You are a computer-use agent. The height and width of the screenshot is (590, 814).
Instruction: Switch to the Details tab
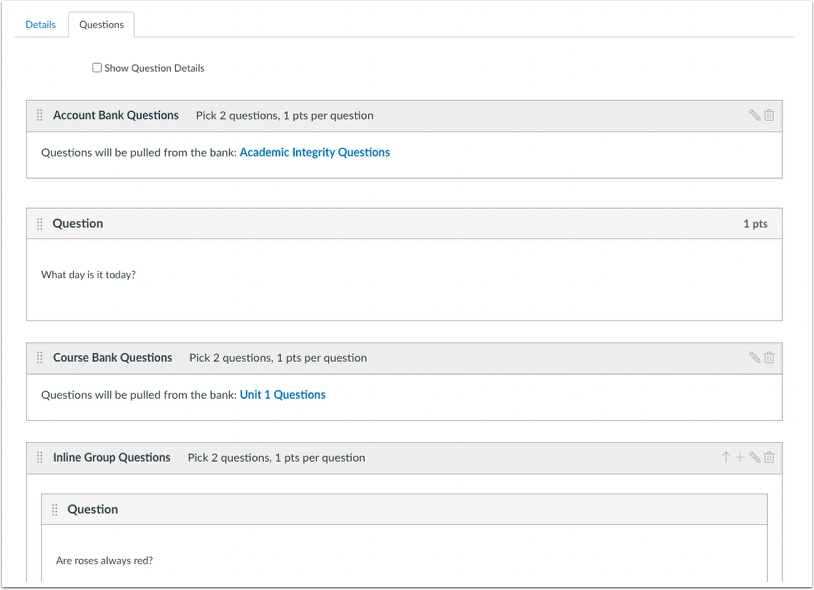[x=40, y=24]
